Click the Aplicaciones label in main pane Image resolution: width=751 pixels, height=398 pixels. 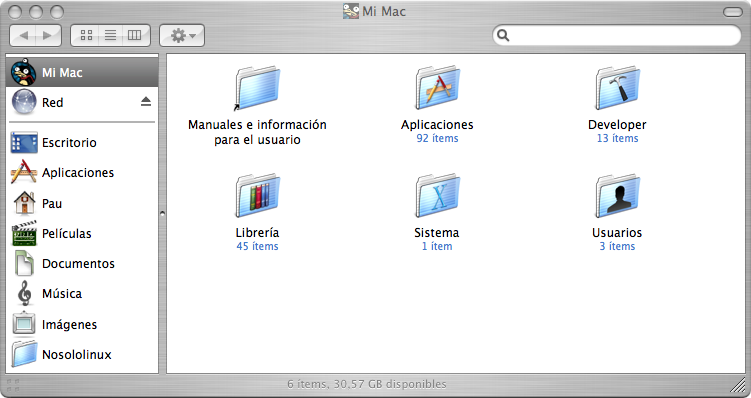[x=437, y=125]
